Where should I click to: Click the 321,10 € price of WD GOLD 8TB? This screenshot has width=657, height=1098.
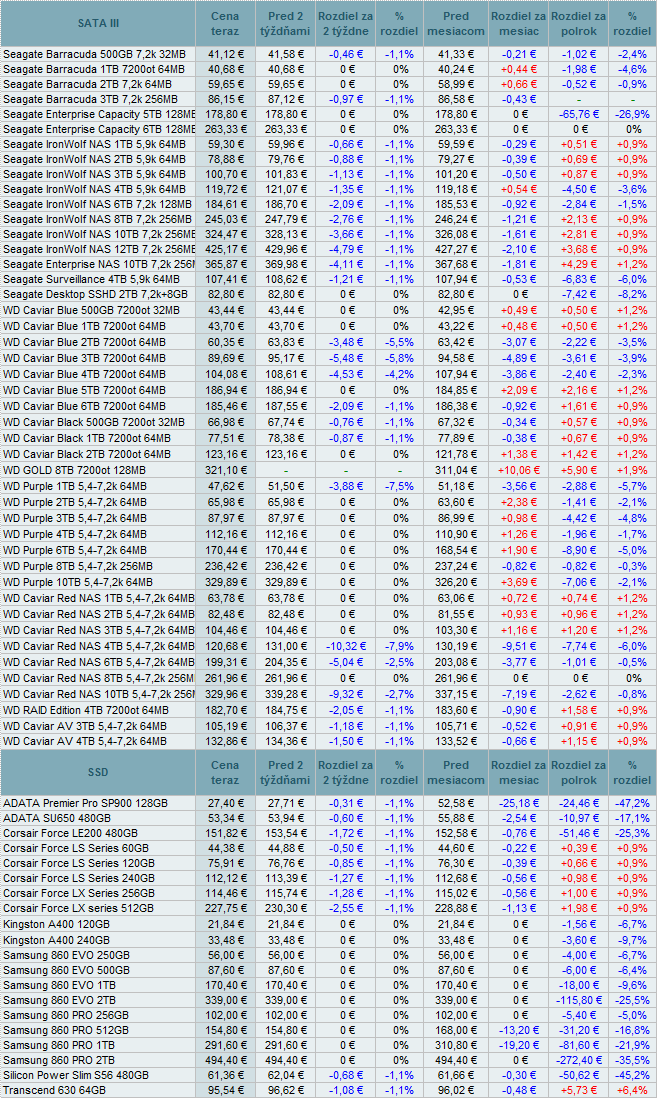click(225, 470)
